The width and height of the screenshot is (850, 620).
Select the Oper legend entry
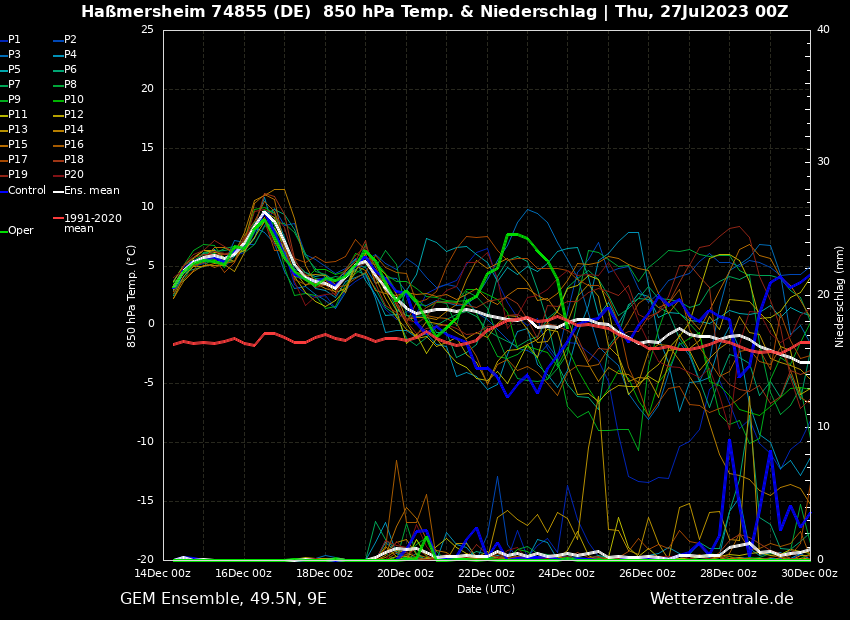tap(20, 231)
